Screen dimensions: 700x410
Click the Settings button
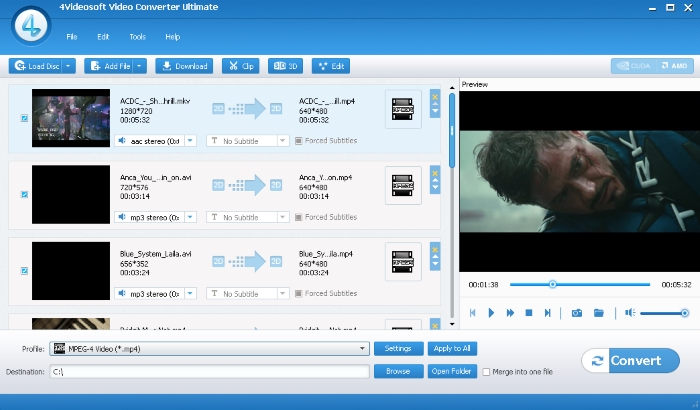click(398, 348)
